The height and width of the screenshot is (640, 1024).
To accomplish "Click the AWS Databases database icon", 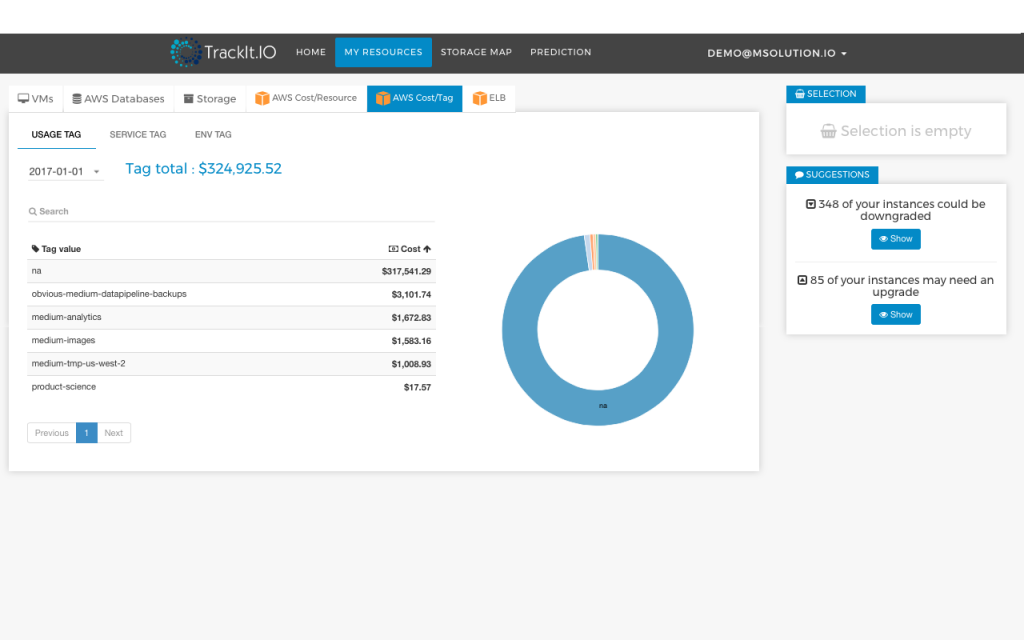I will tap(79, 98).
